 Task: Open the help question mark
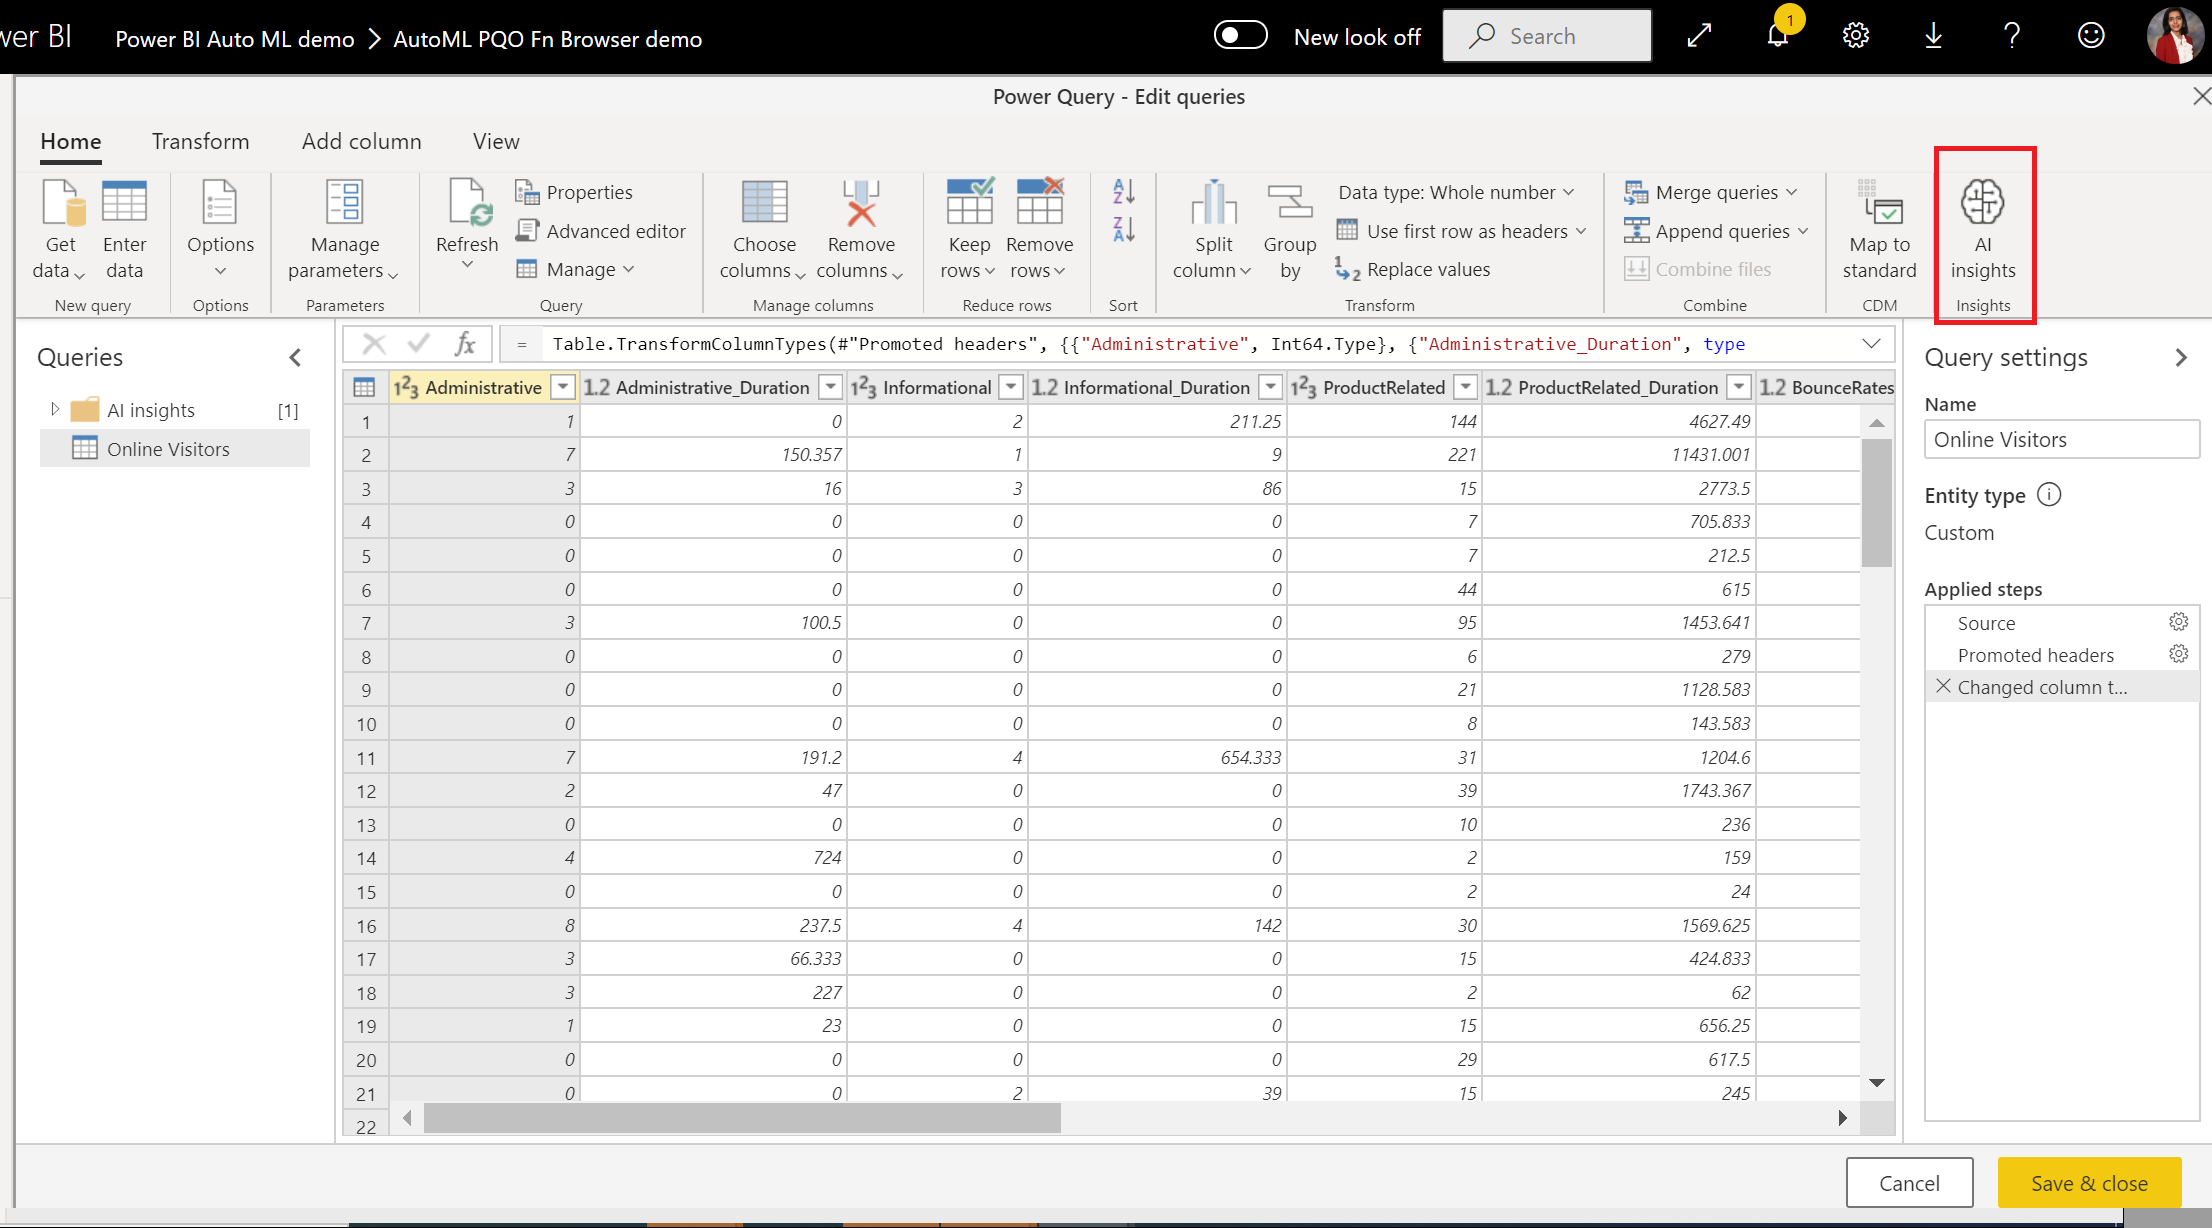[x=2012, y=36]
